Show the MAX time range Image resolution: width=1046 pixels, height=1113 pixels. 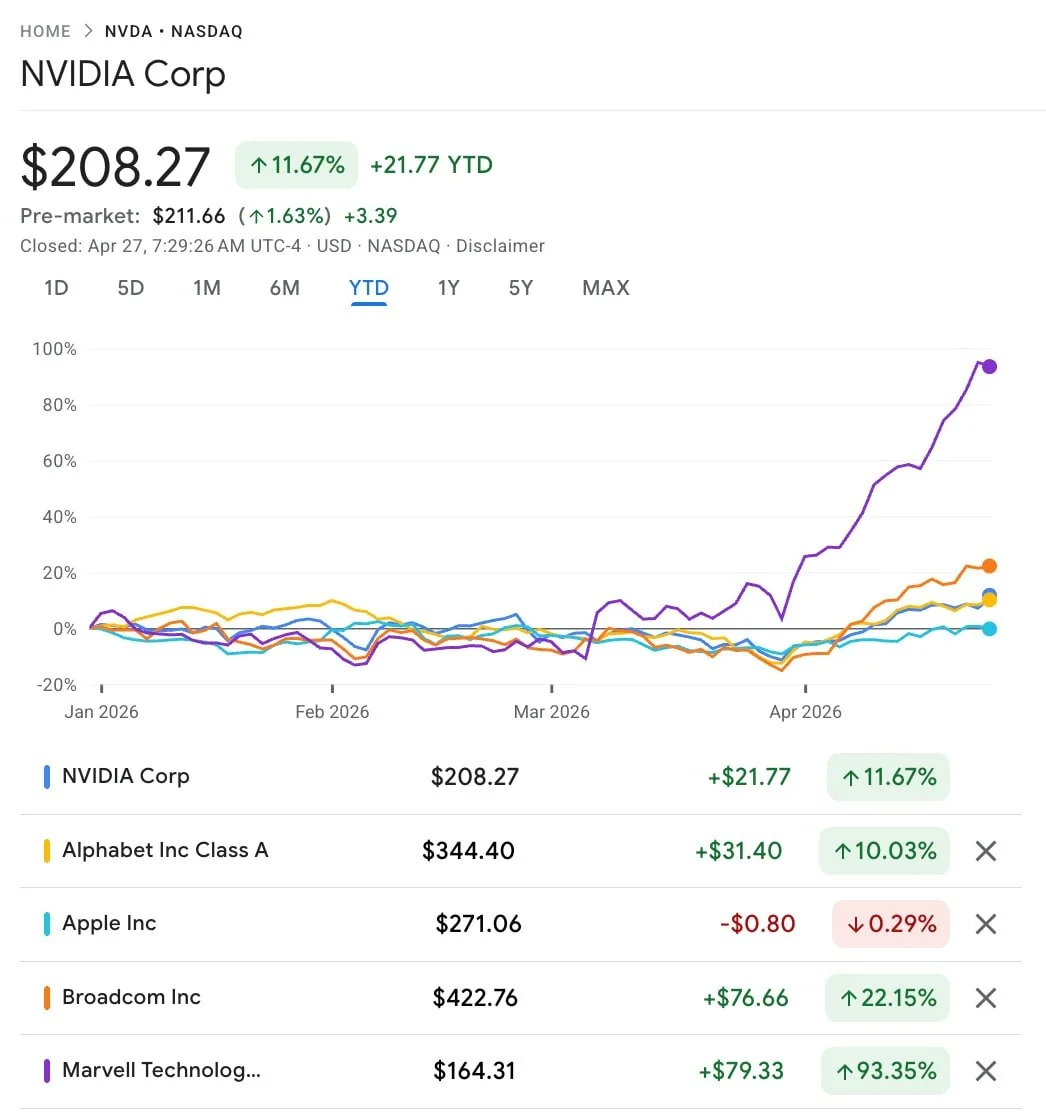(606, 288)
